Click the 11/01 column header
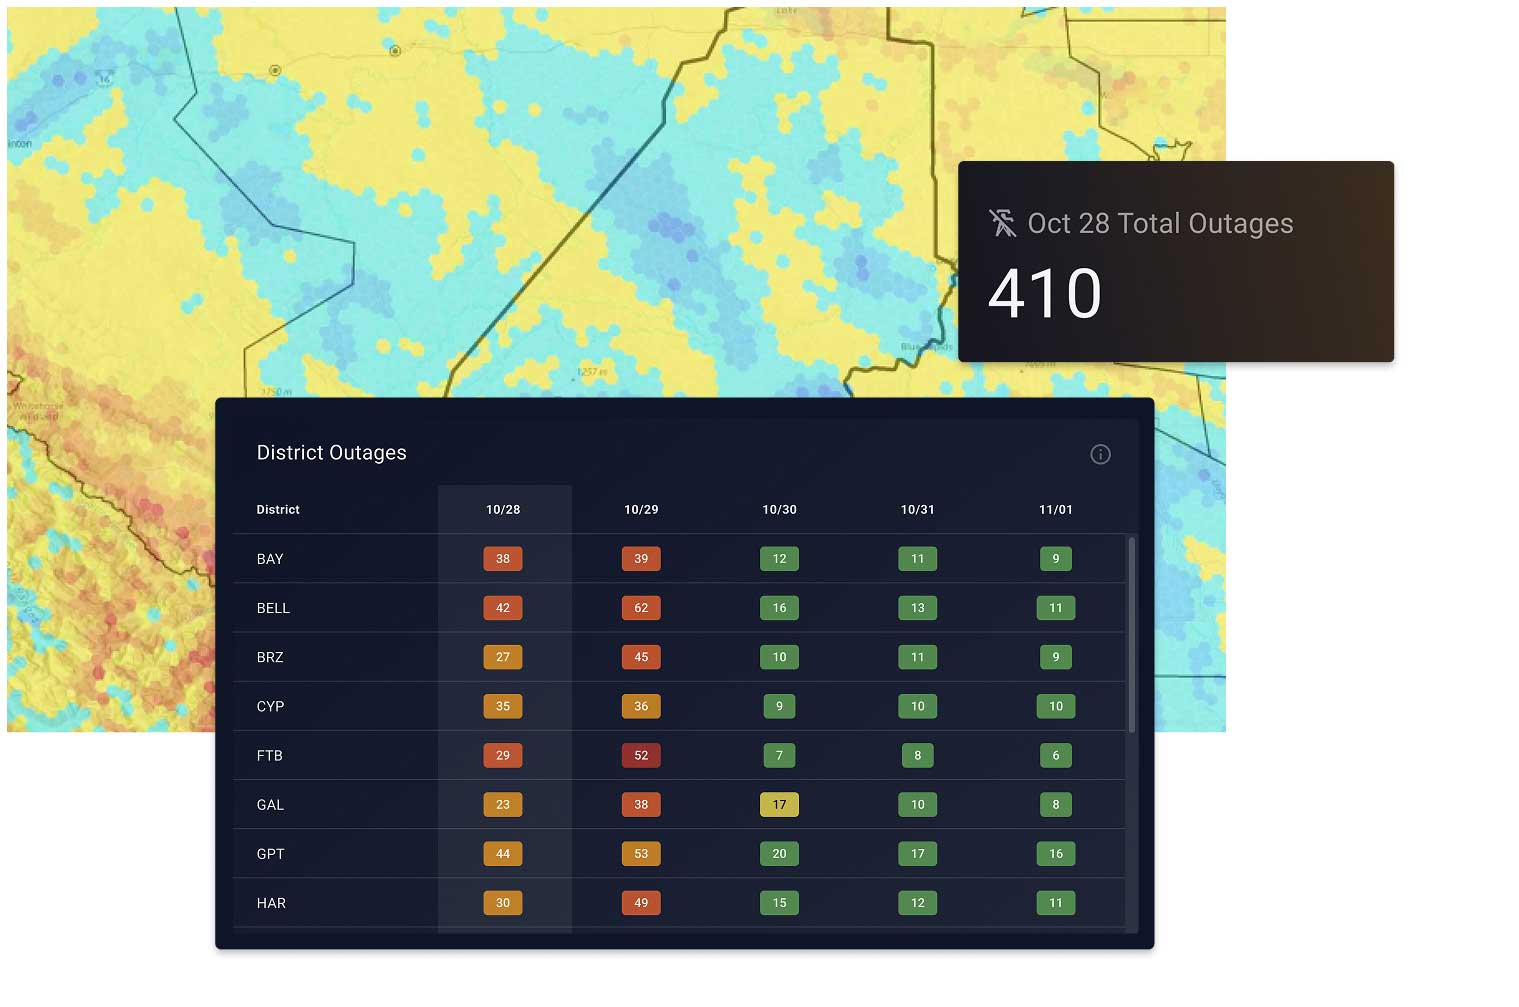Screen dimensions: 1519x1007 (1055, 509)
